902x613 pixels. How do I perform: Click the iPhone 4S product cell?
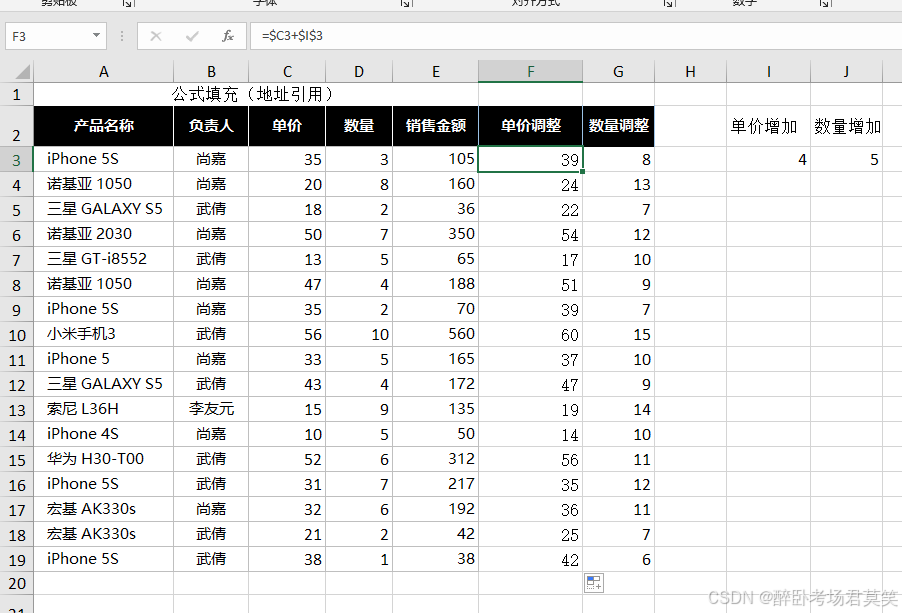[104, 435]
